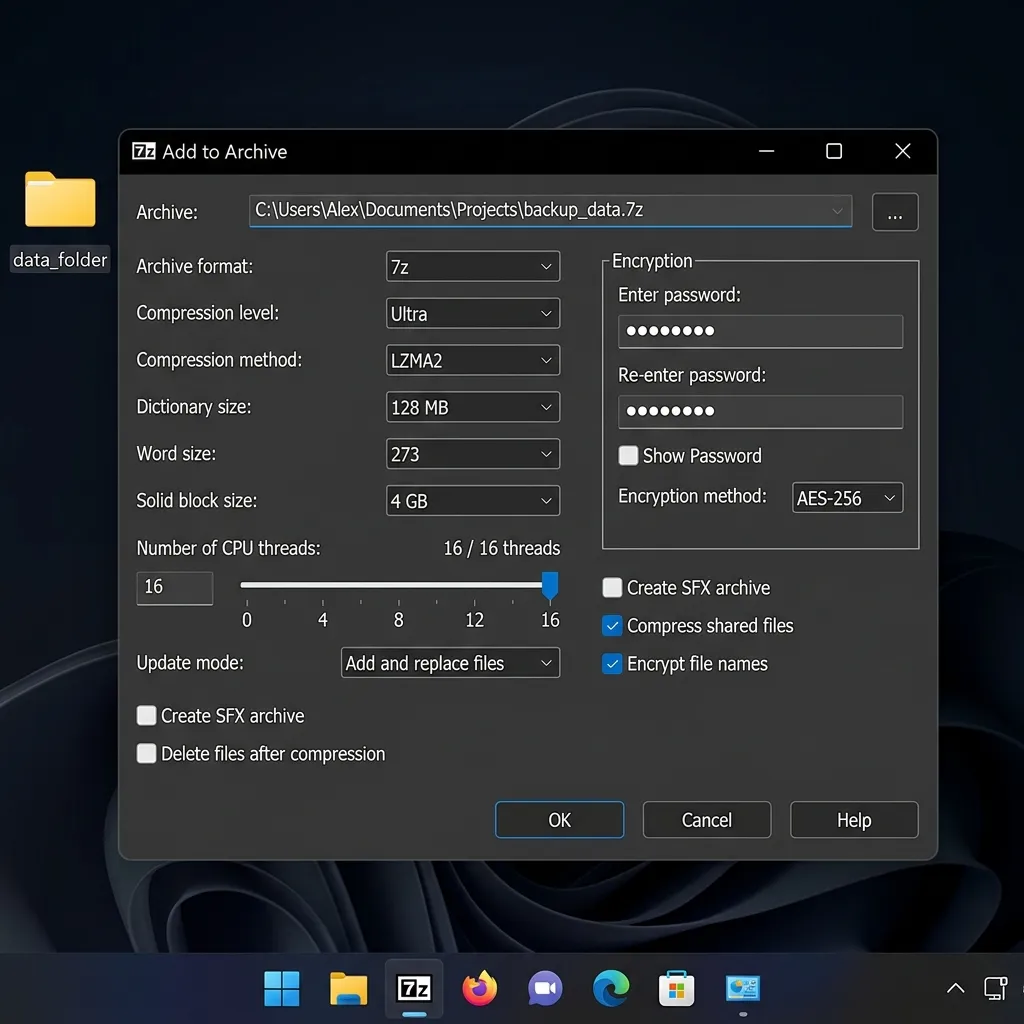
Task: Change the Encryption method dropdown
Action: point(847,498)
